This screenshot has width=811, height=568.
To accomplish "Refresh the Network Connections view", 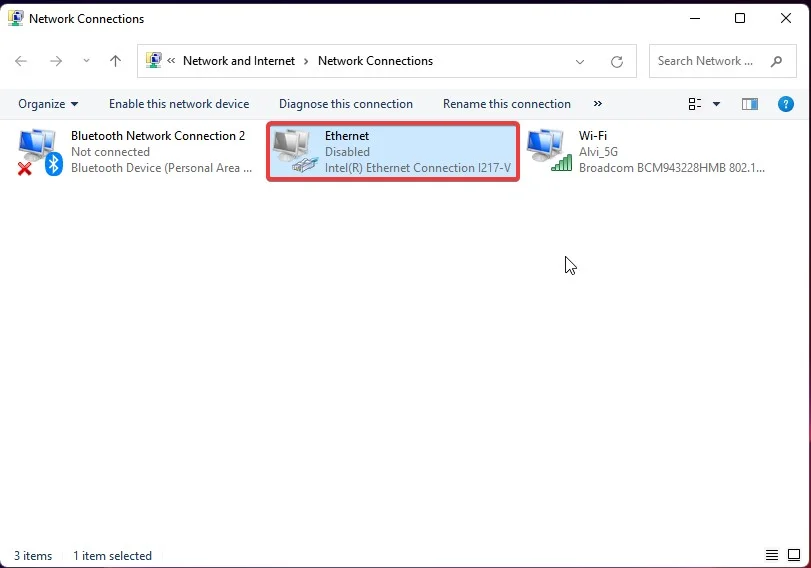I will (617, 62).
